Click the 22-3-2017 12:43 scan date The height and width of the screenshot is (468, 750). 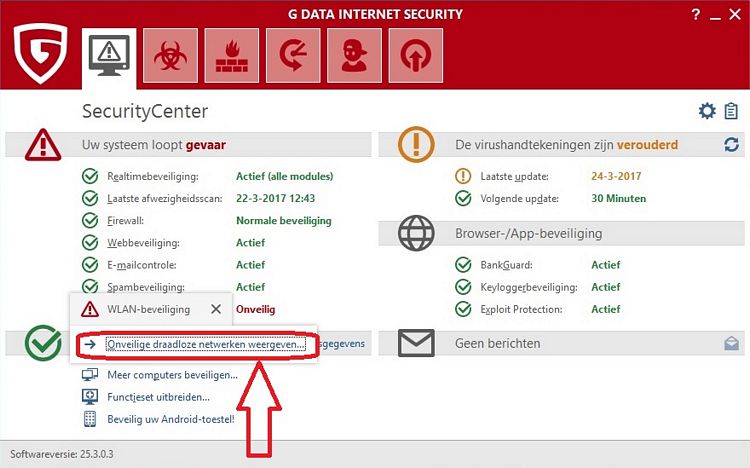[276, 198]
